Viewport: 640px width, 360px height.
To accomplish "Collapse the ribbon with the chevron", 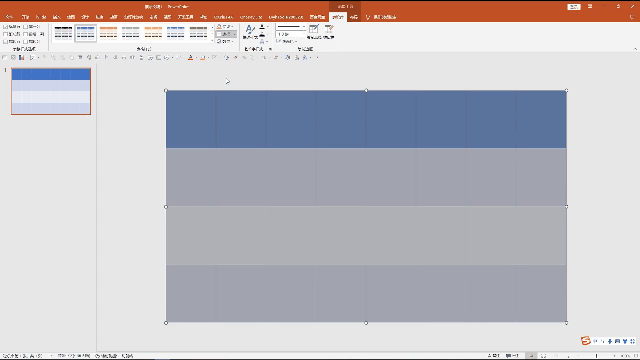I will 636,49.
